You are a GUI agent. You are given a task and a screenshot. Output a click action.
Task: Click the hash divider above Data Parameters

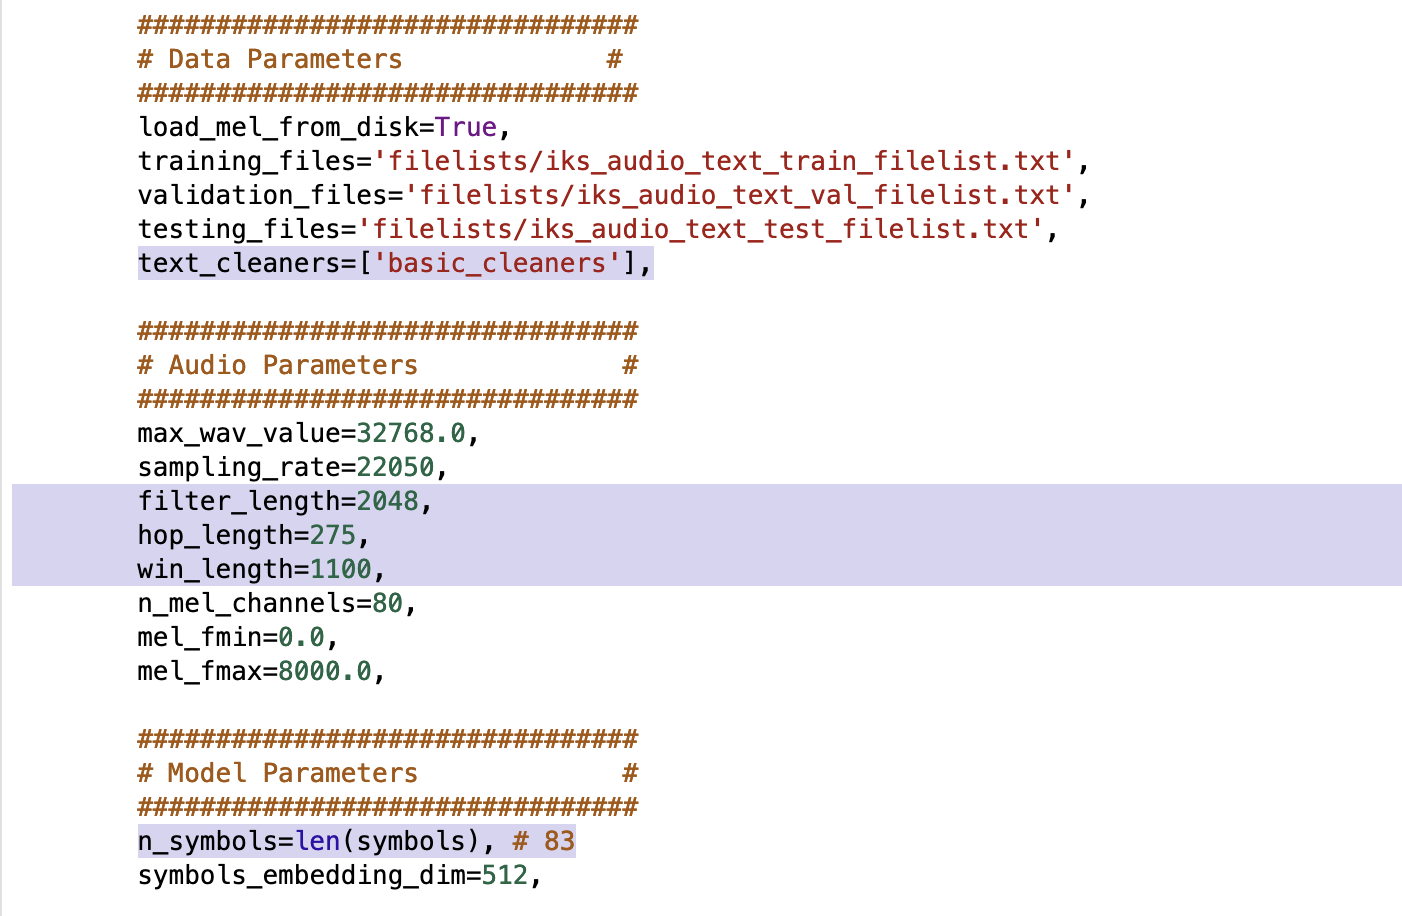(x=388, y=25)
